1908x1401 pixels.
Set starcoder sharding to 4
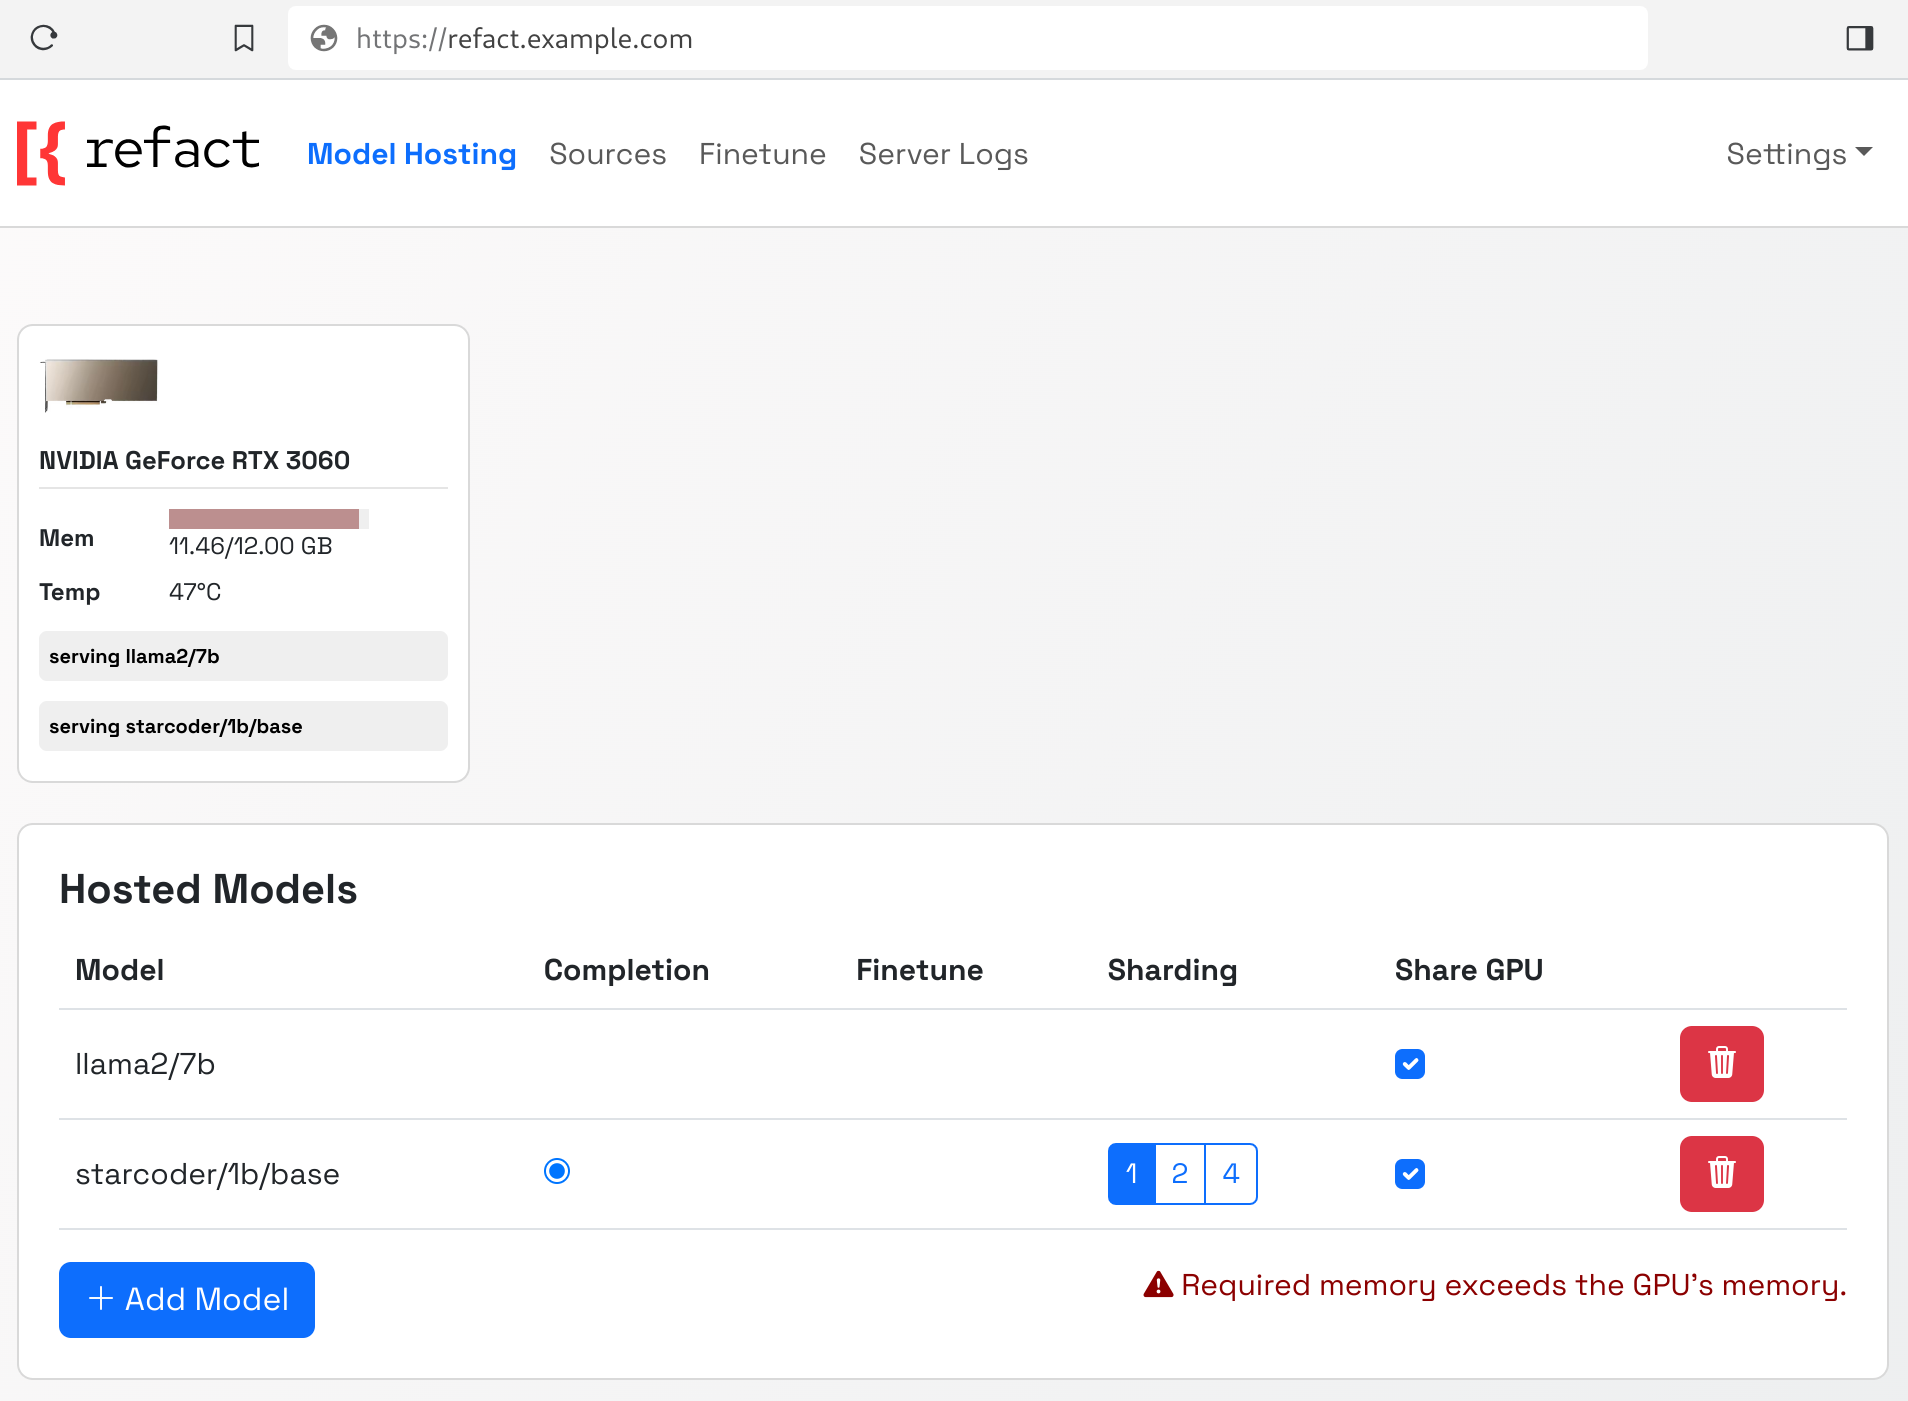tap(1231, 1173)
